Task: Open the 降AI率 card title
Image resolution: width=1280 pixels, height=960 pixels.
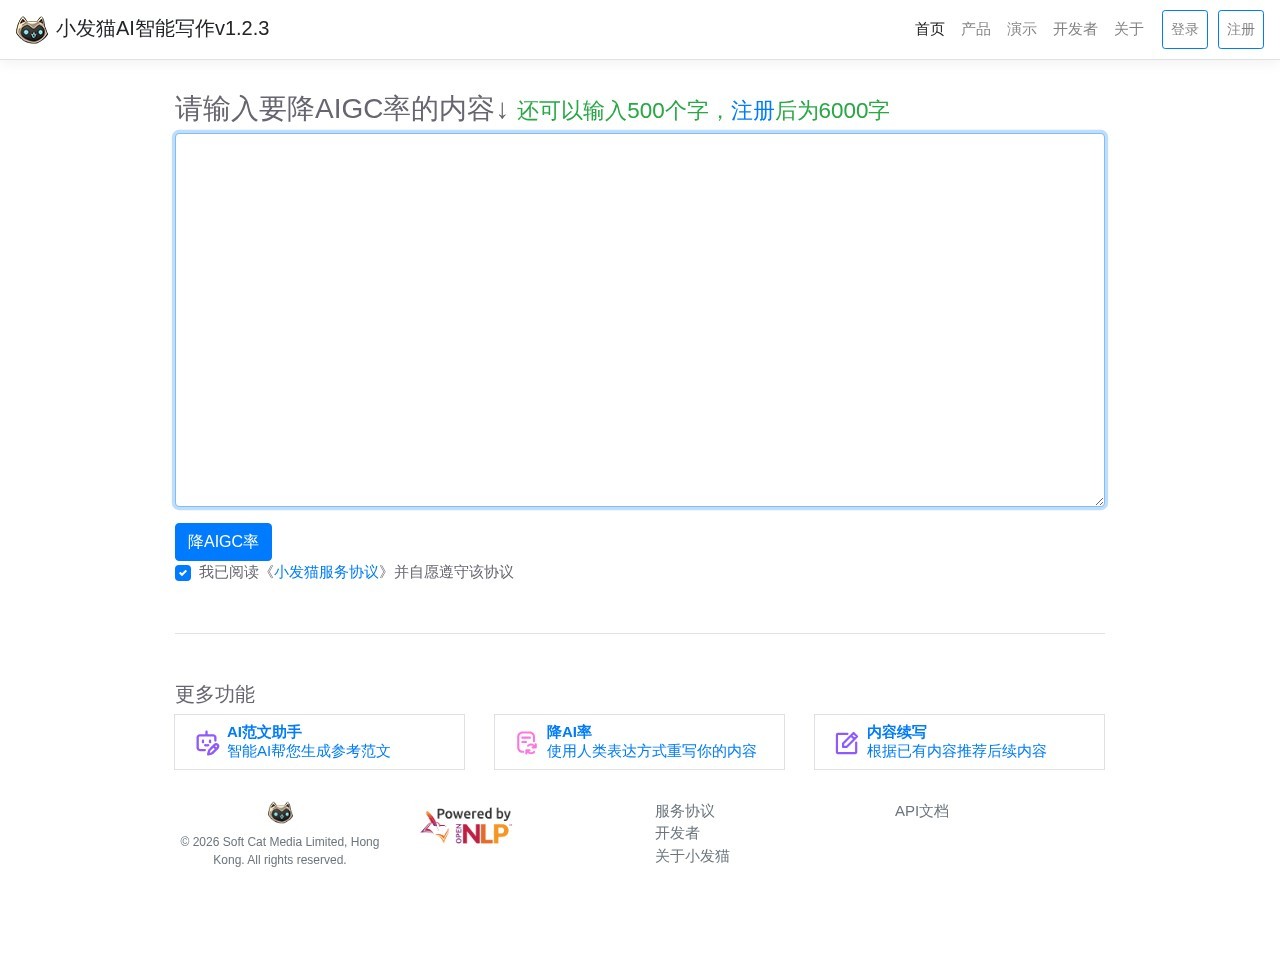Action: click(x=569, y=732)
